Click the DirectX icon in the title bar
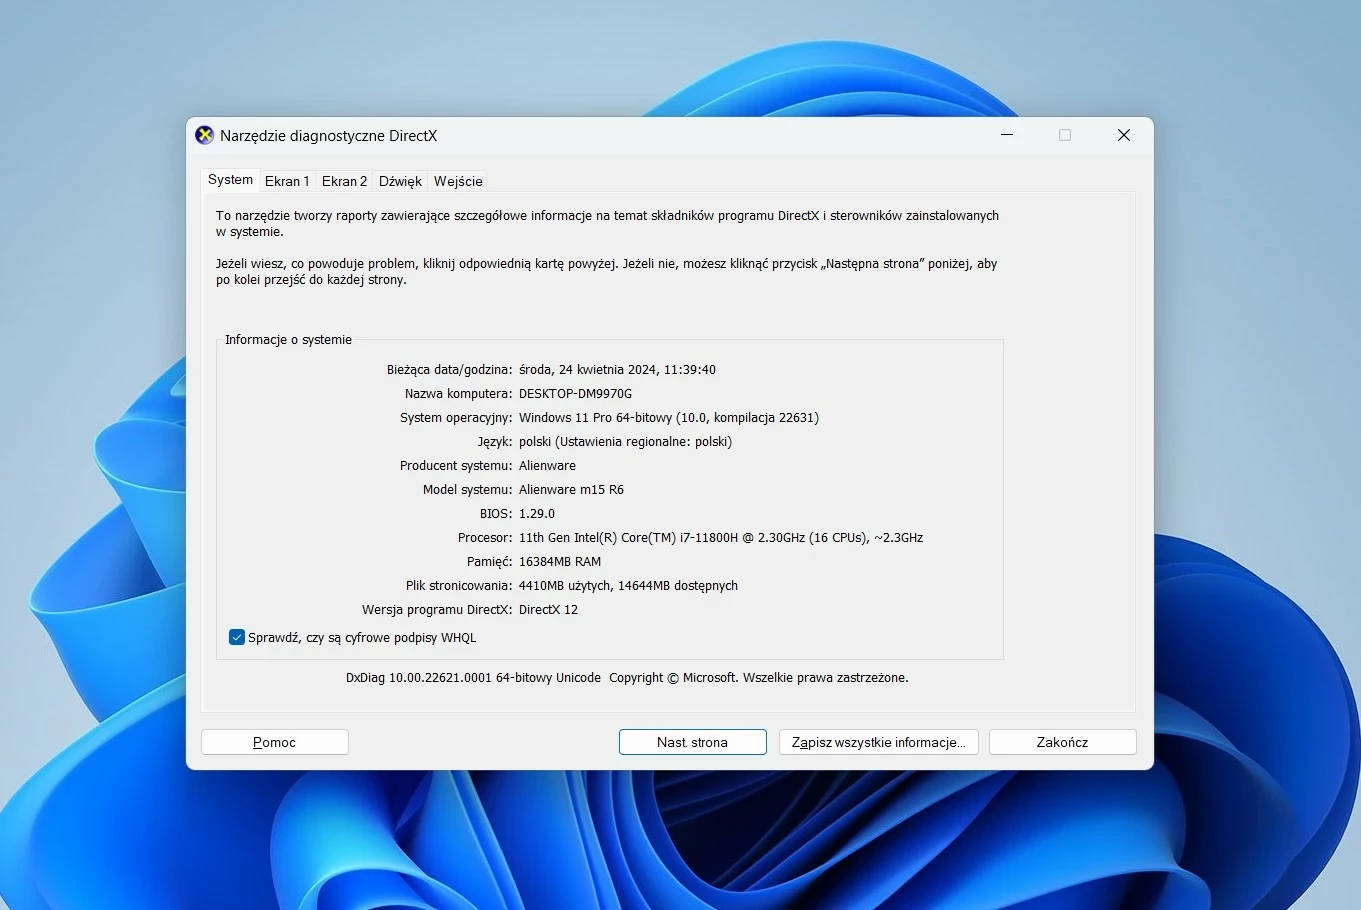 pyautogui.click(x=204, y=135)
